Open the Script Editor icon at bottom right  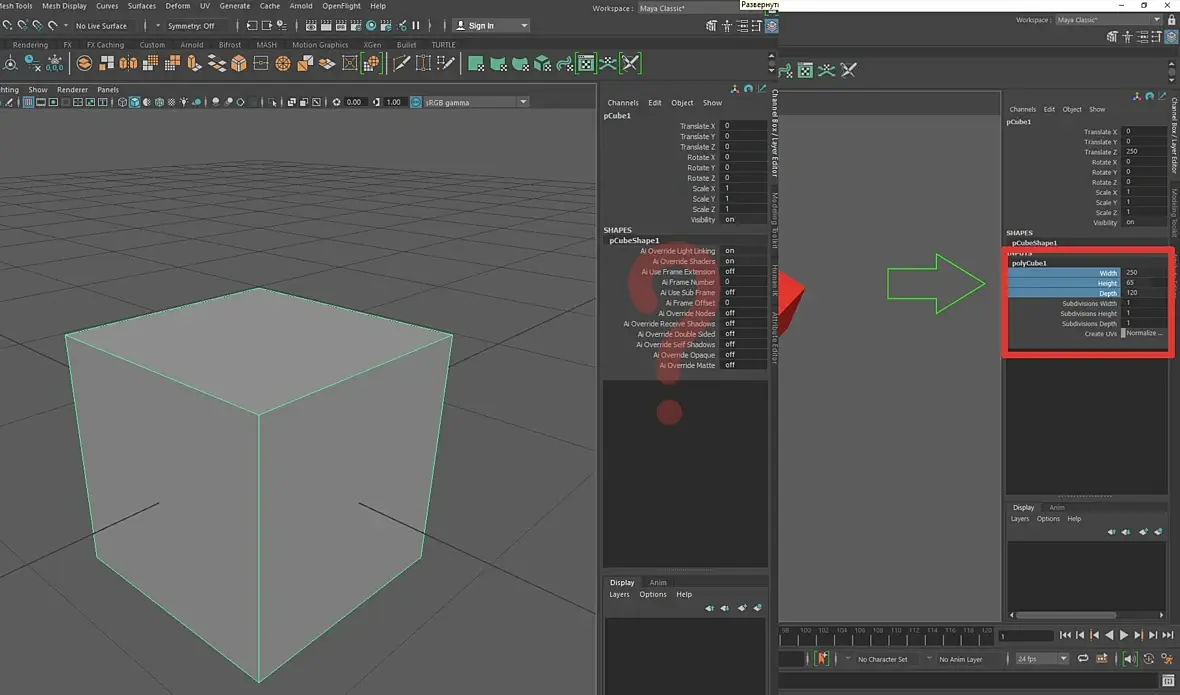1169,681
